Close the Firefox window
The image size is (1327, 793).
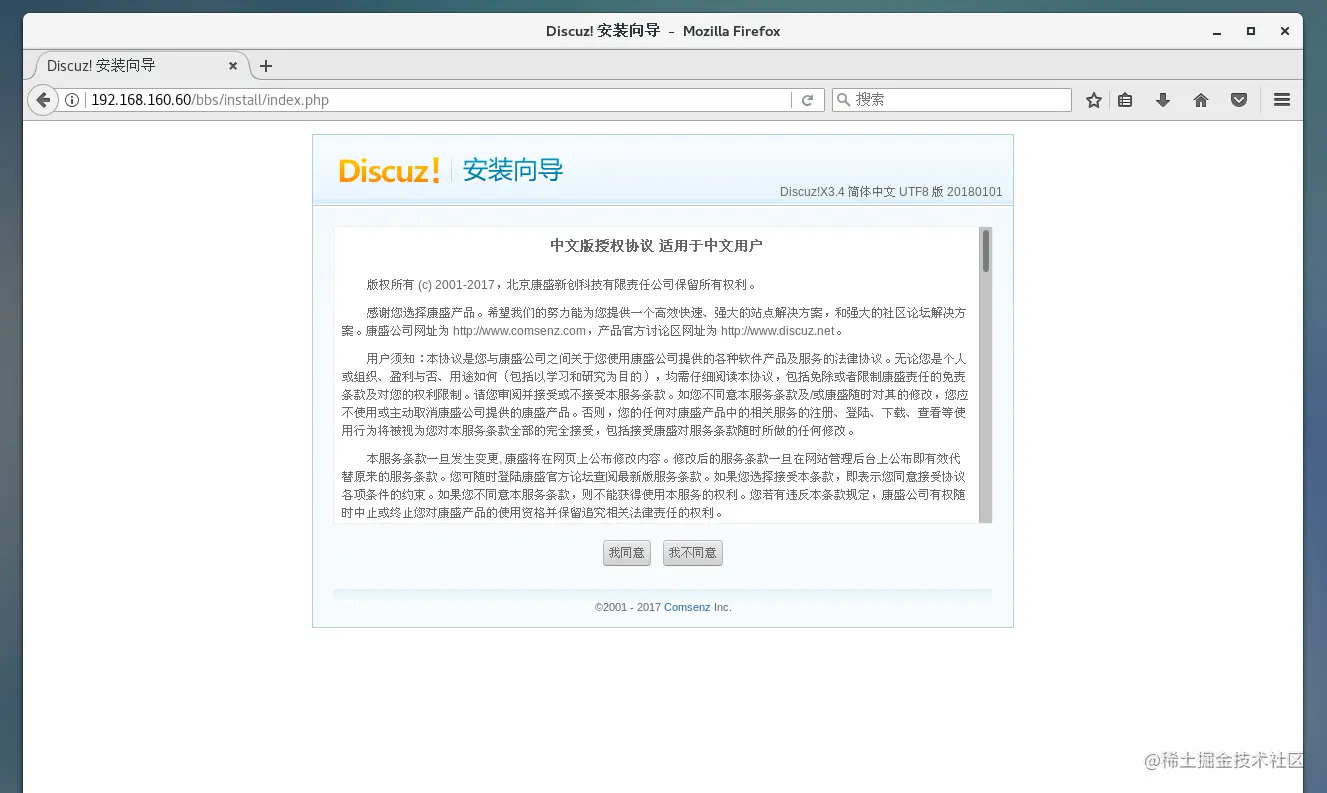[1285, 31]
